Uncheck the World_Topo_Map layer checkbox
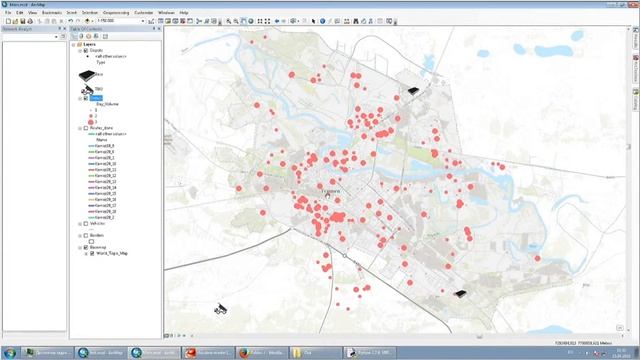 [x=92, y=253]
